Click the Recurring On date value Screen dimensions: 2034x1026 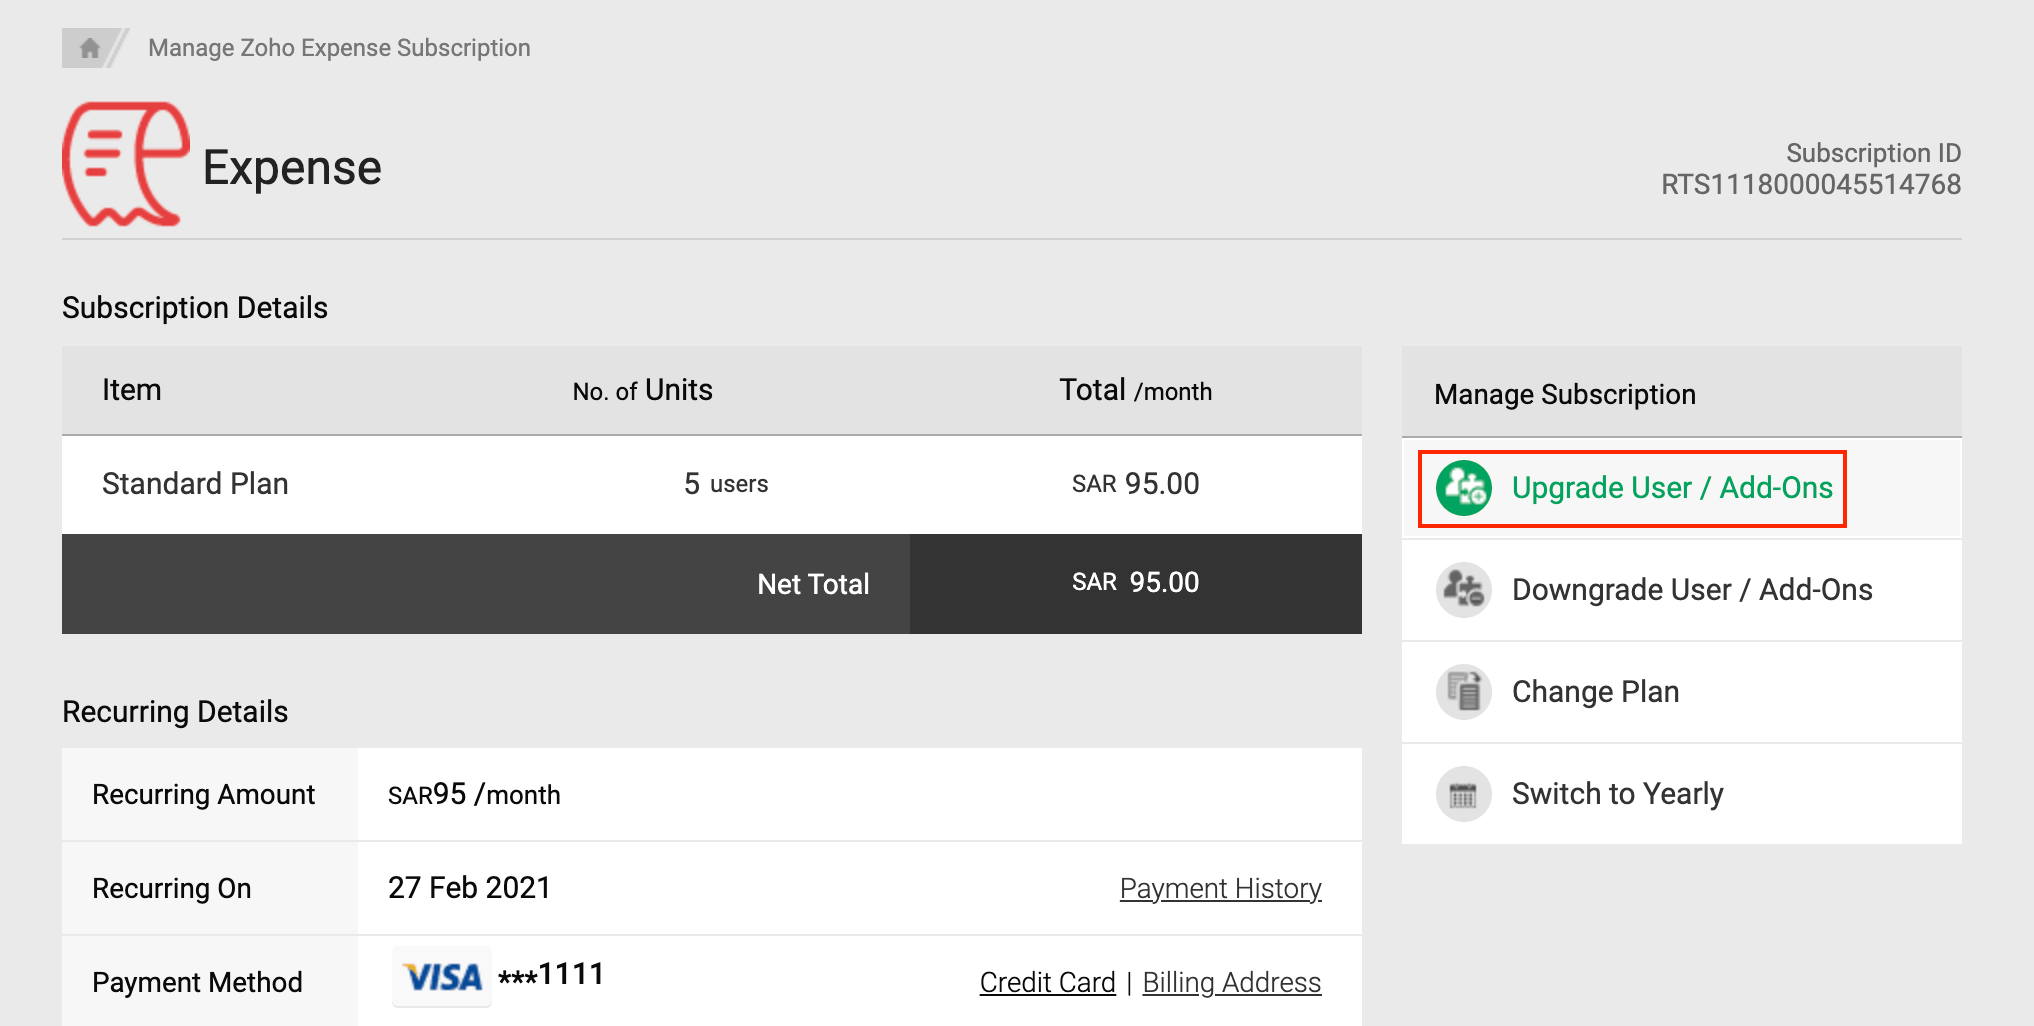[469, 888]
